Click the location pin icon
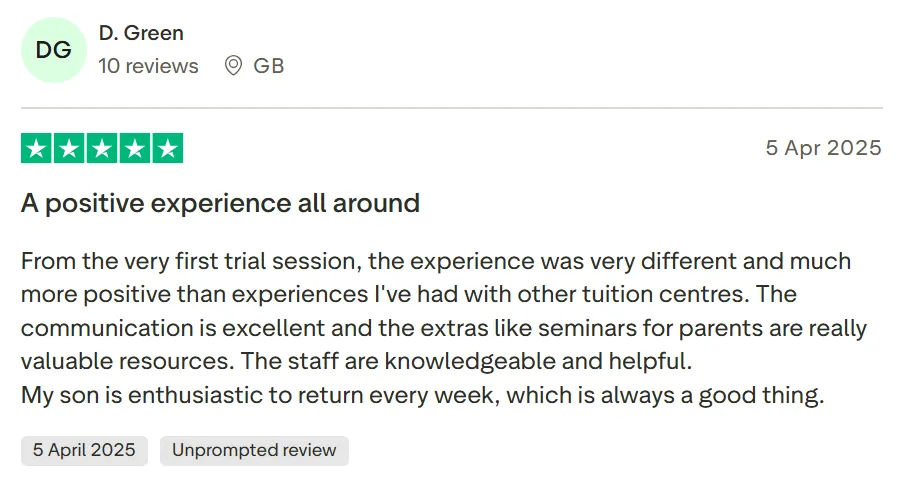The width and height of the screenshot is (907, 481). coord(234,66)
